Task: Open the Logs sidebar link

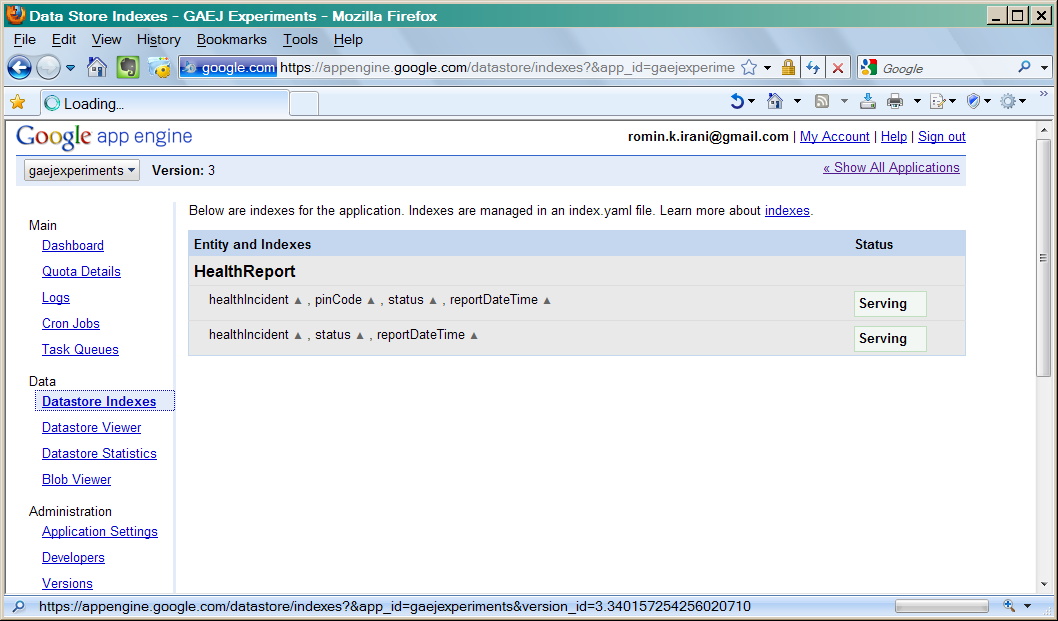Action: click(x=55, y=298)
